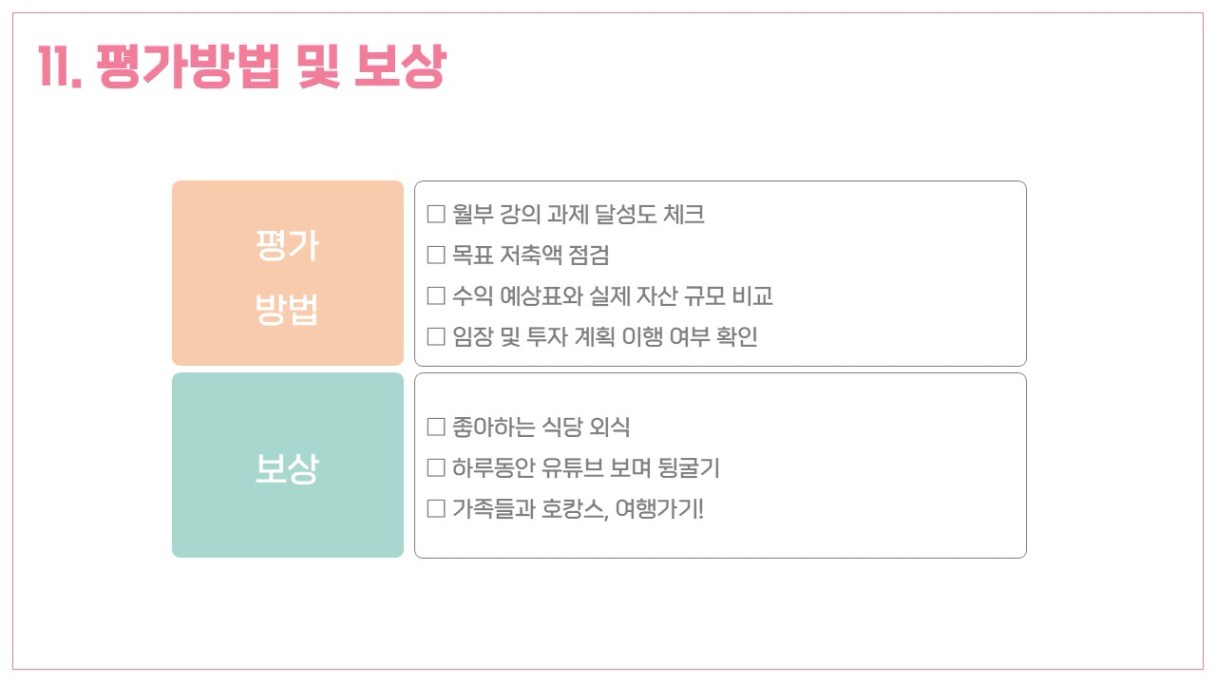This screenshot has width=1216, height=684.
Task: Tick the 좋아하는 식당 외식 checkbox
Action: (x=435, y=427)
